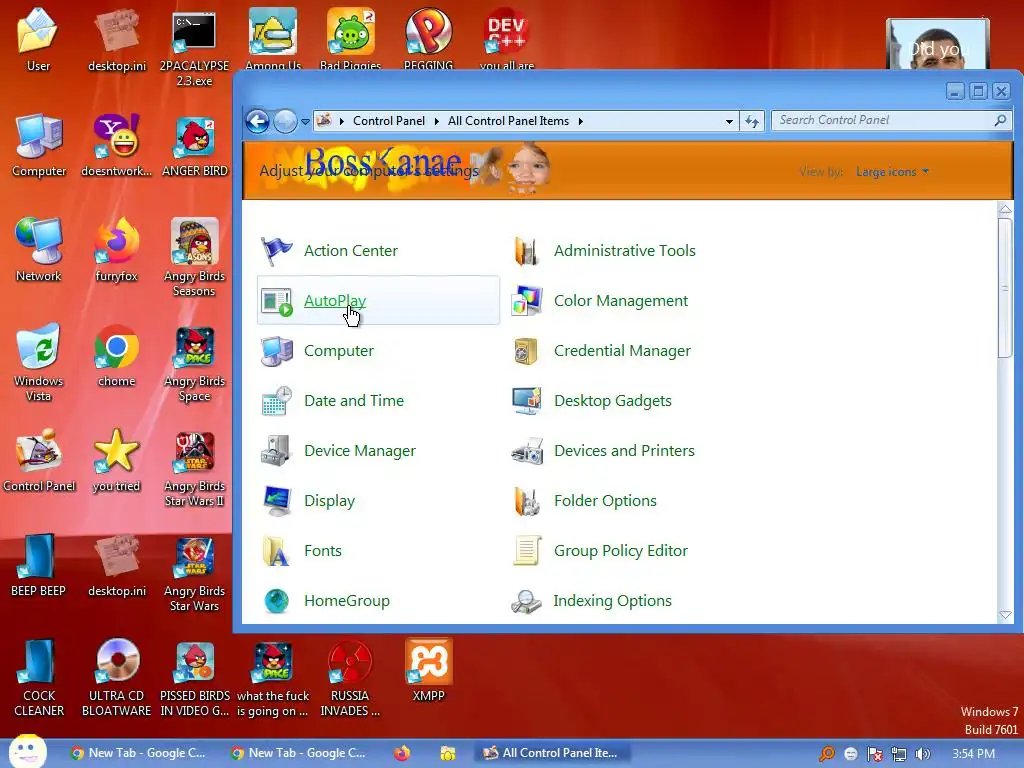This screenshot has width=1024, height=768.
Task: Click the Back navigation button
Action: (x=258, y=121)
